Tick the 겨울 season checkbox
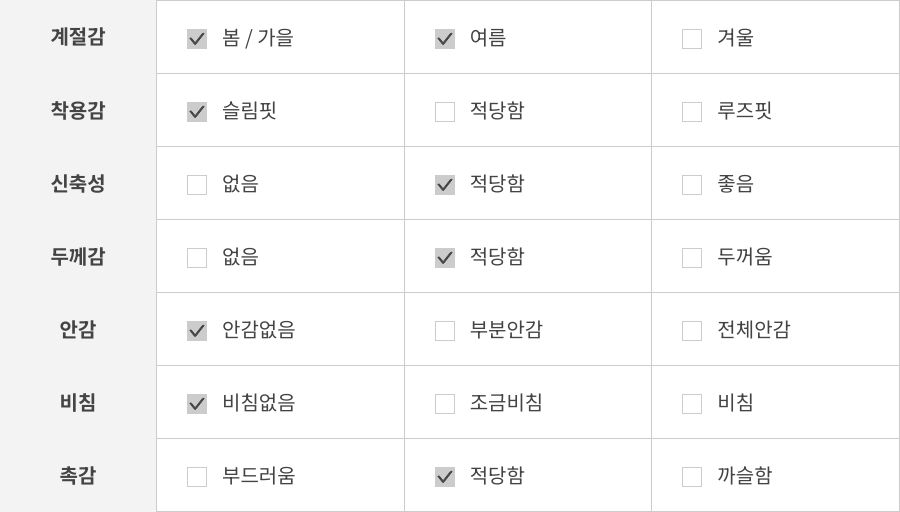The height and width of the screenshot is (512, 900). pyautogui.click(x=692, y=39)
